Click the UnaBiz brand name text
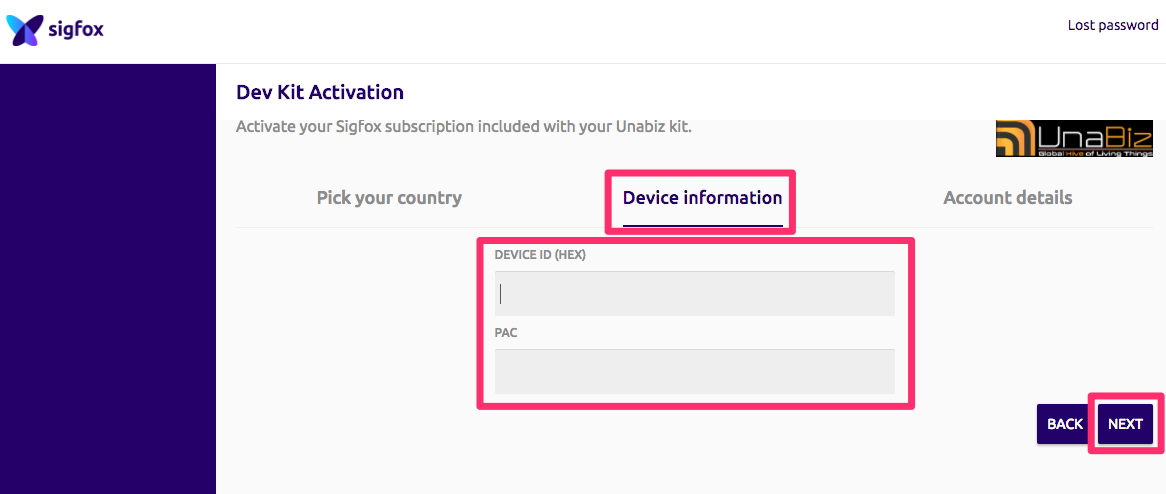Image resolution: width=1166 pixels, height=494 pixels. (x=1092, y=134)
